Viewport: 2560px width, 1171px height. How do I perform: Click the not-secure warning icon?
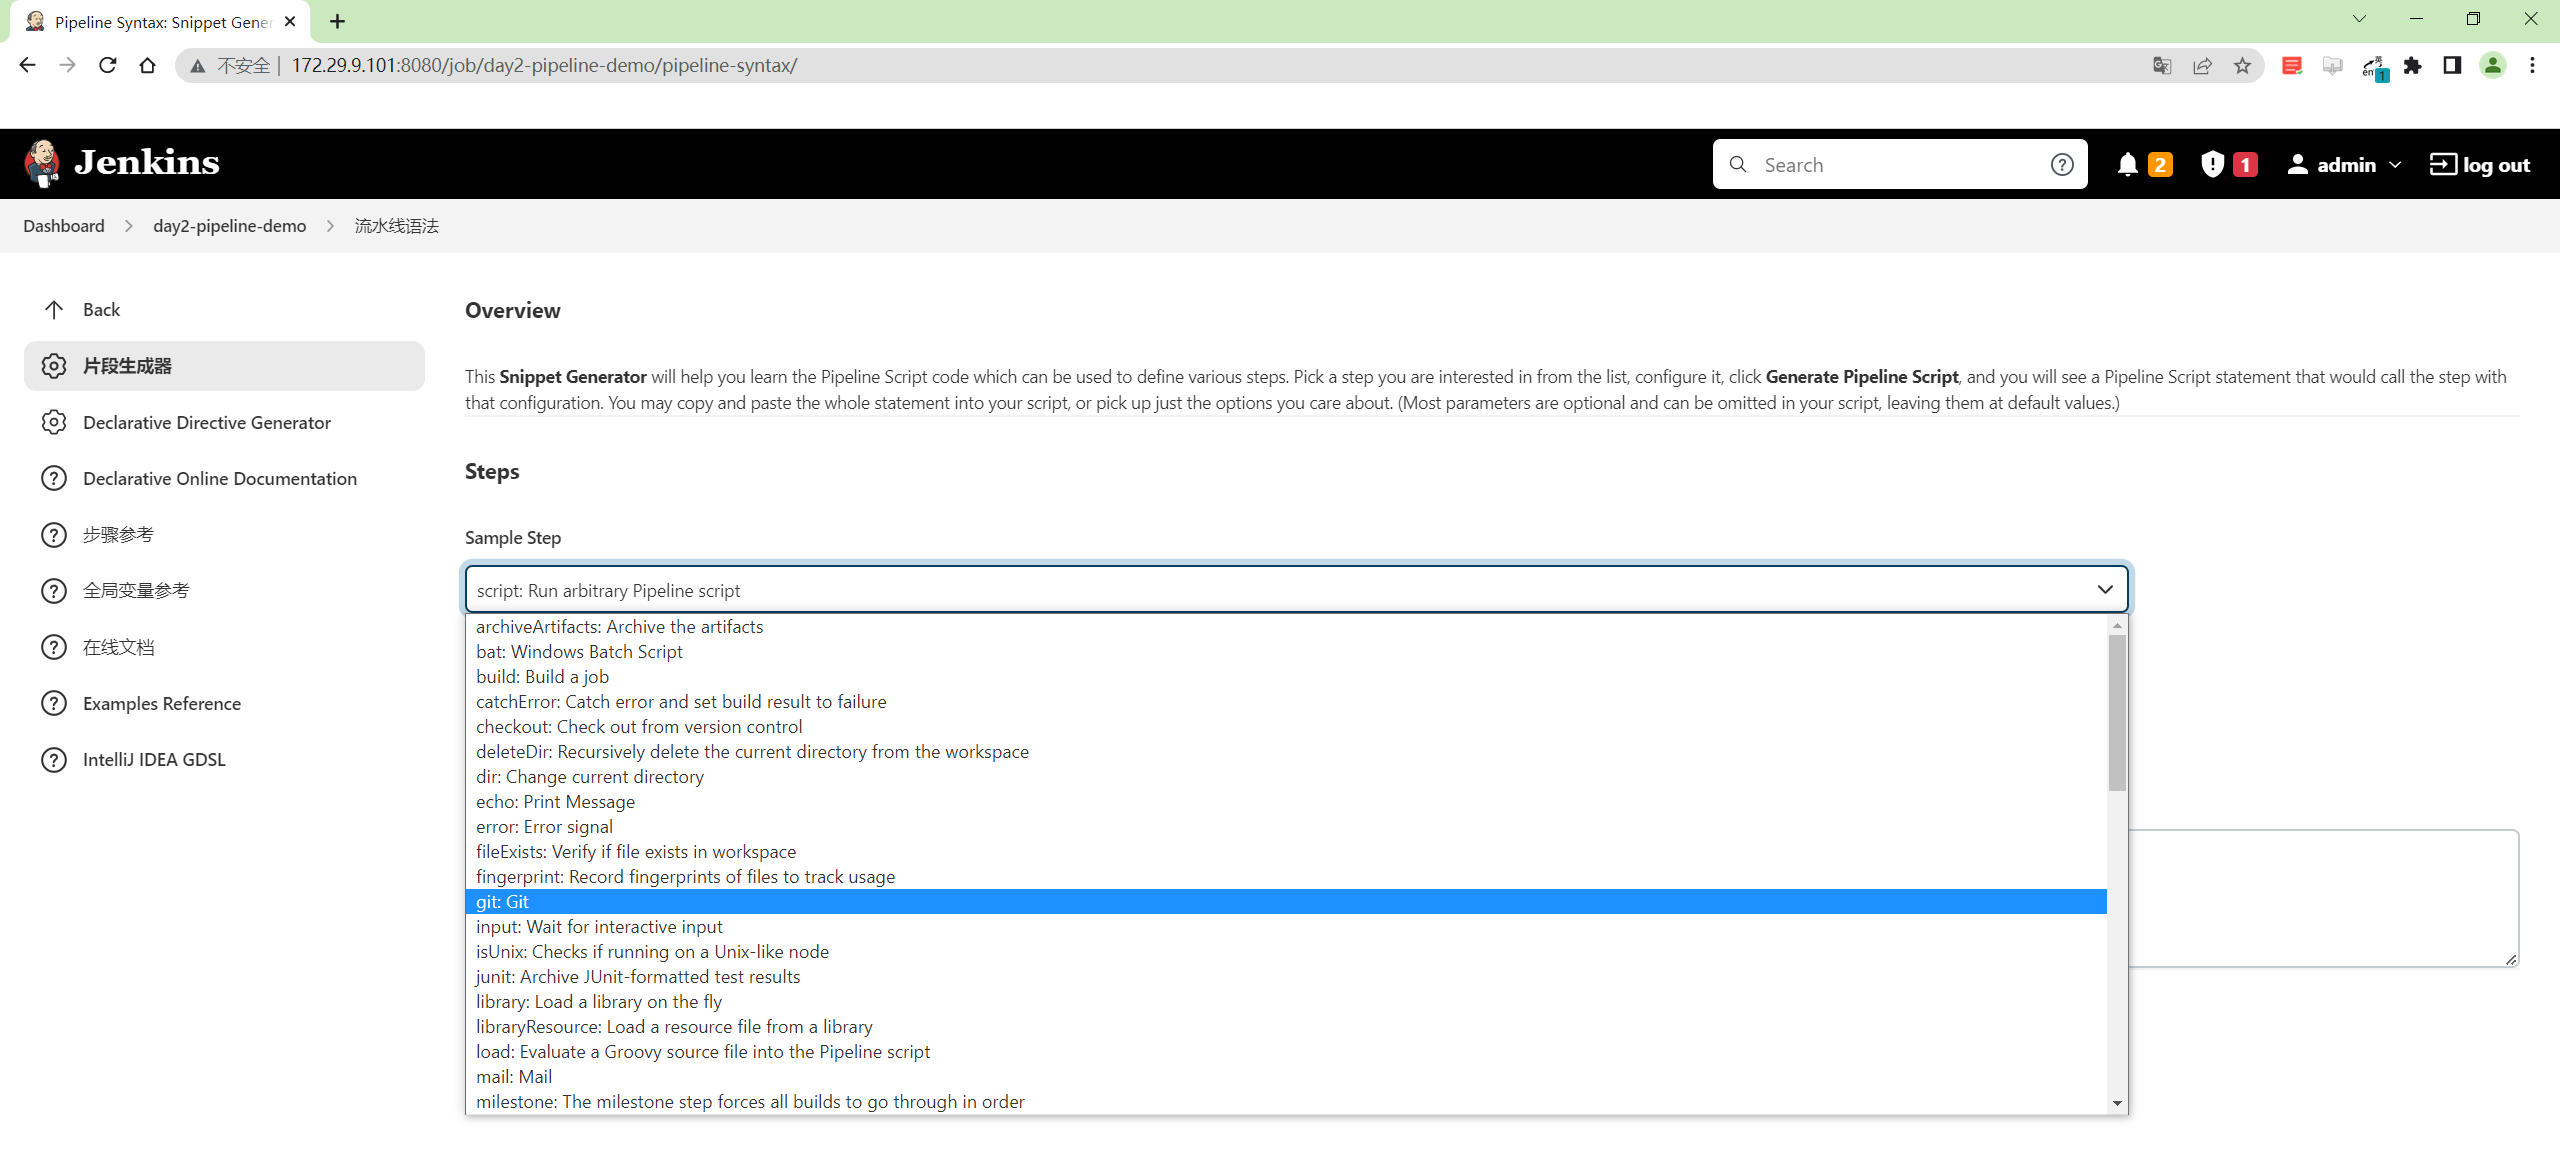(x=198, y=66)
